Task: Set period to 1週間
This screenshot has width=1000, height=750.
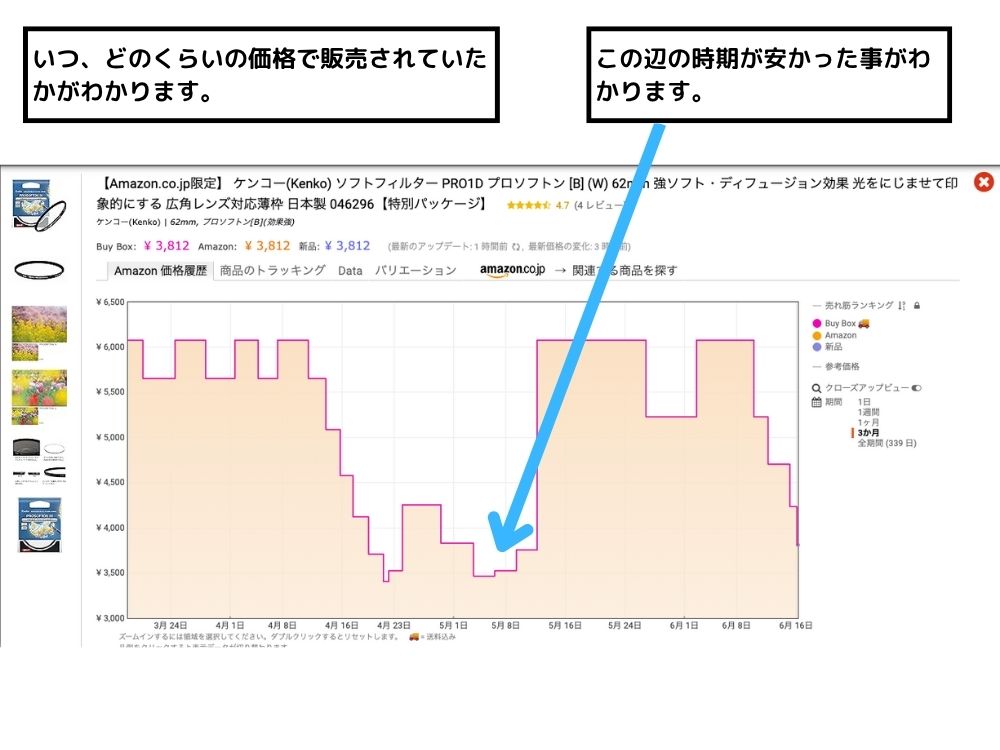Action: coord(868,412)
